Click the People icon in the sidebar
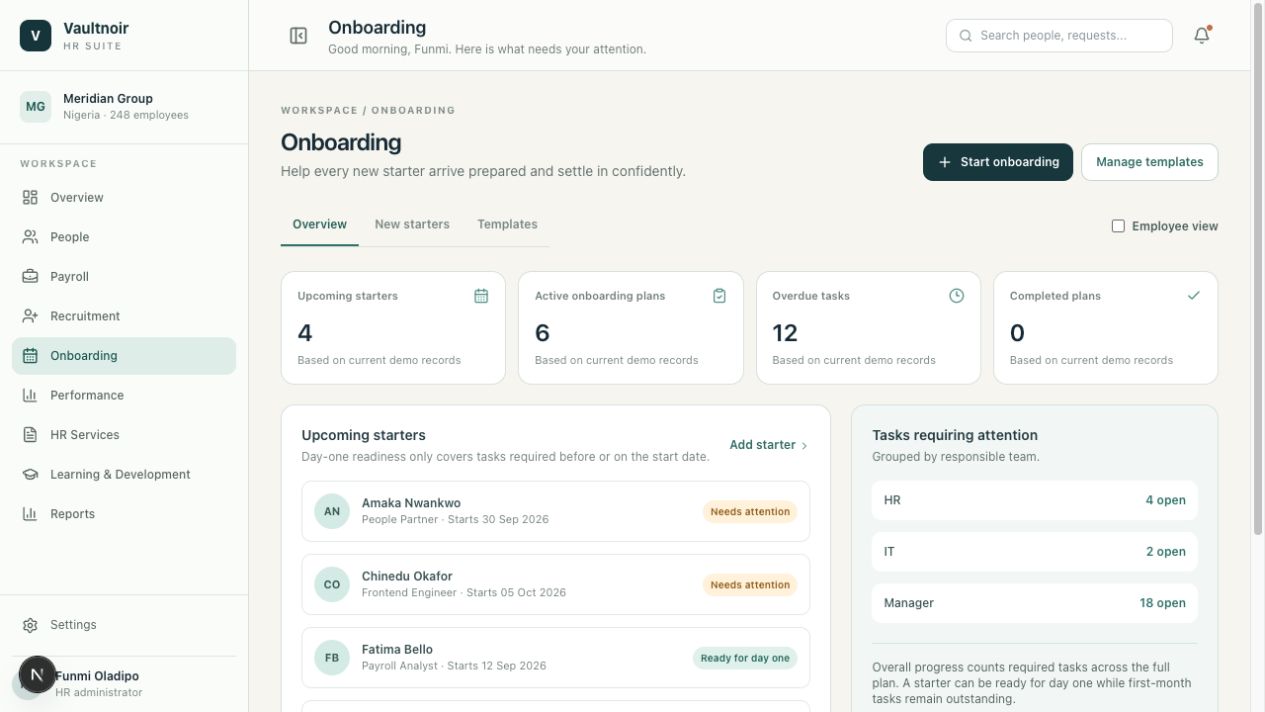The height and width of the screenshot is (712, 1265). click(x=30, y=237)
